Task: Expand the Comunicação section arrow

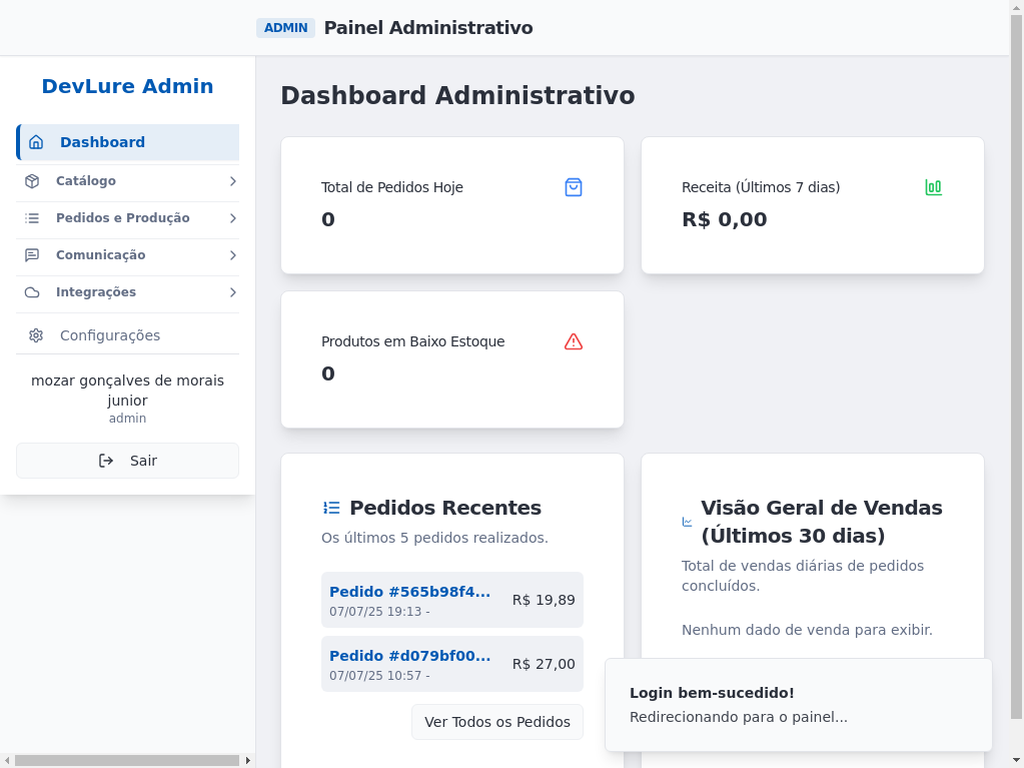Action: coord(232,255)
